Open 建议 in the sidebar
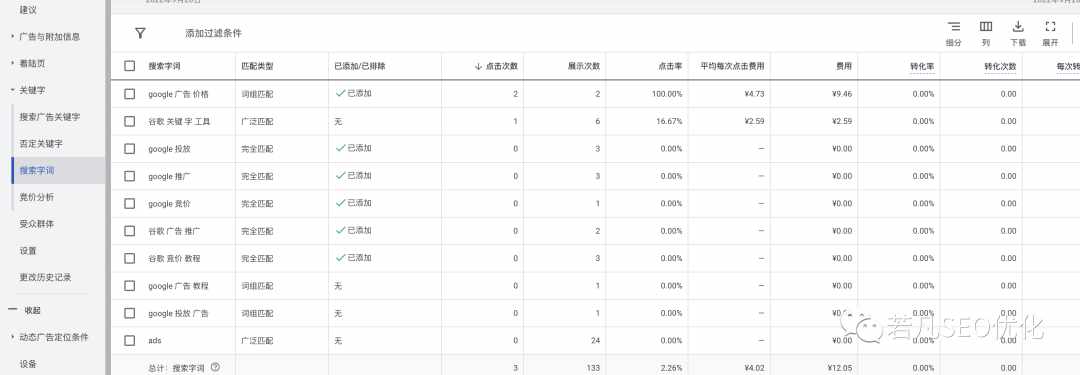Viewport: 1080px width, 375px height. 28,10
